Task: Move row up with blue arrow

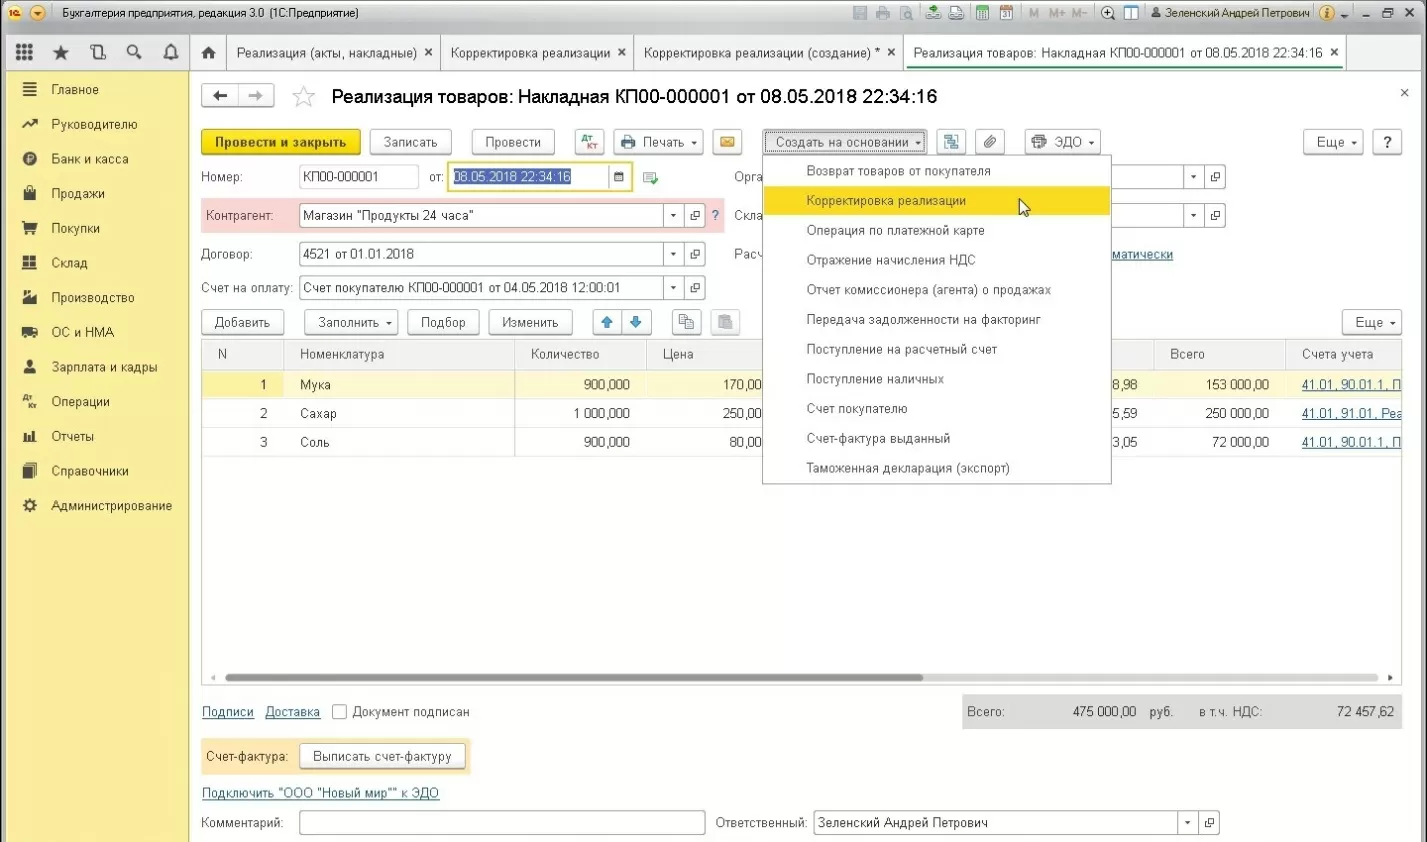Action: tap(607, 322)
